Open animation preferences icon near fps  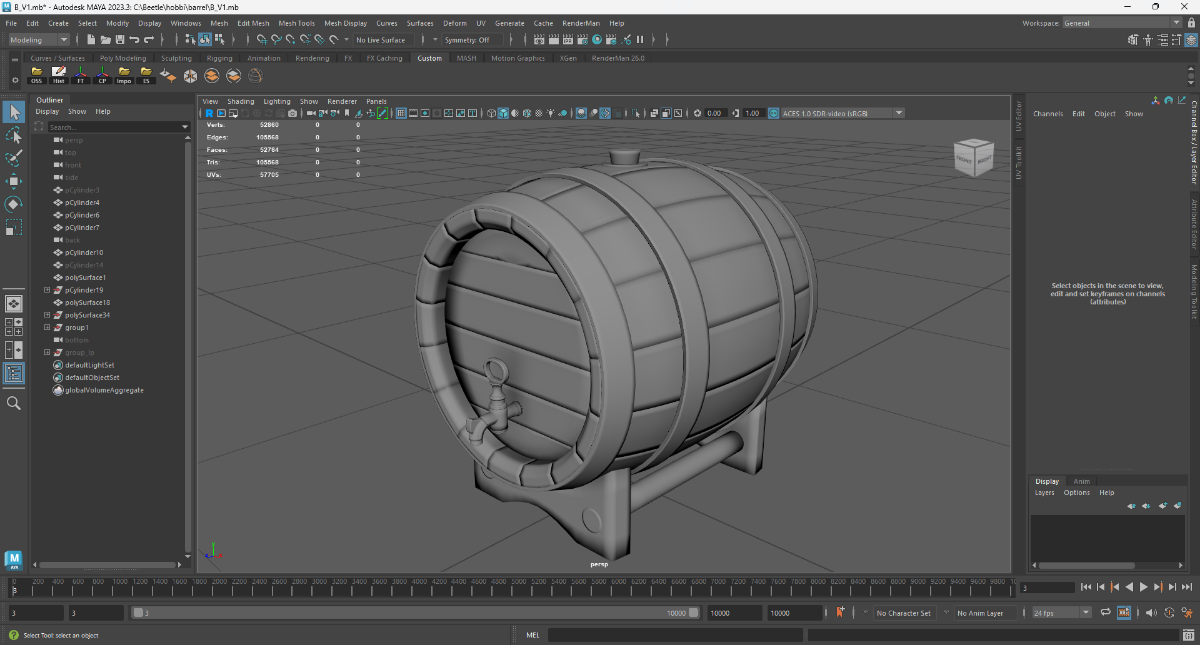click(x=1186, y=613)
